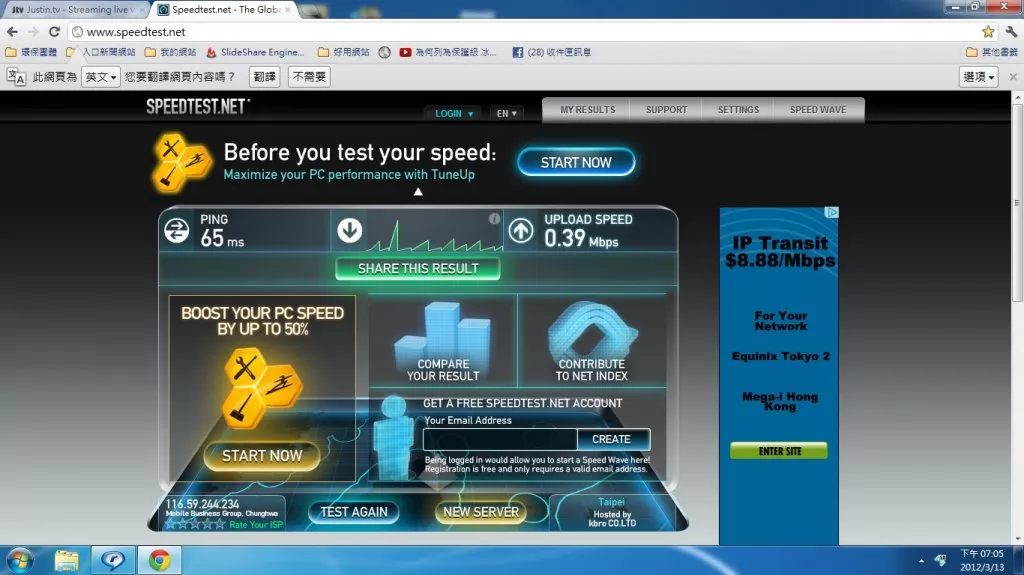Click the address bar showing www.speedtest.net
1024x575 pixels.
[522, 31]
